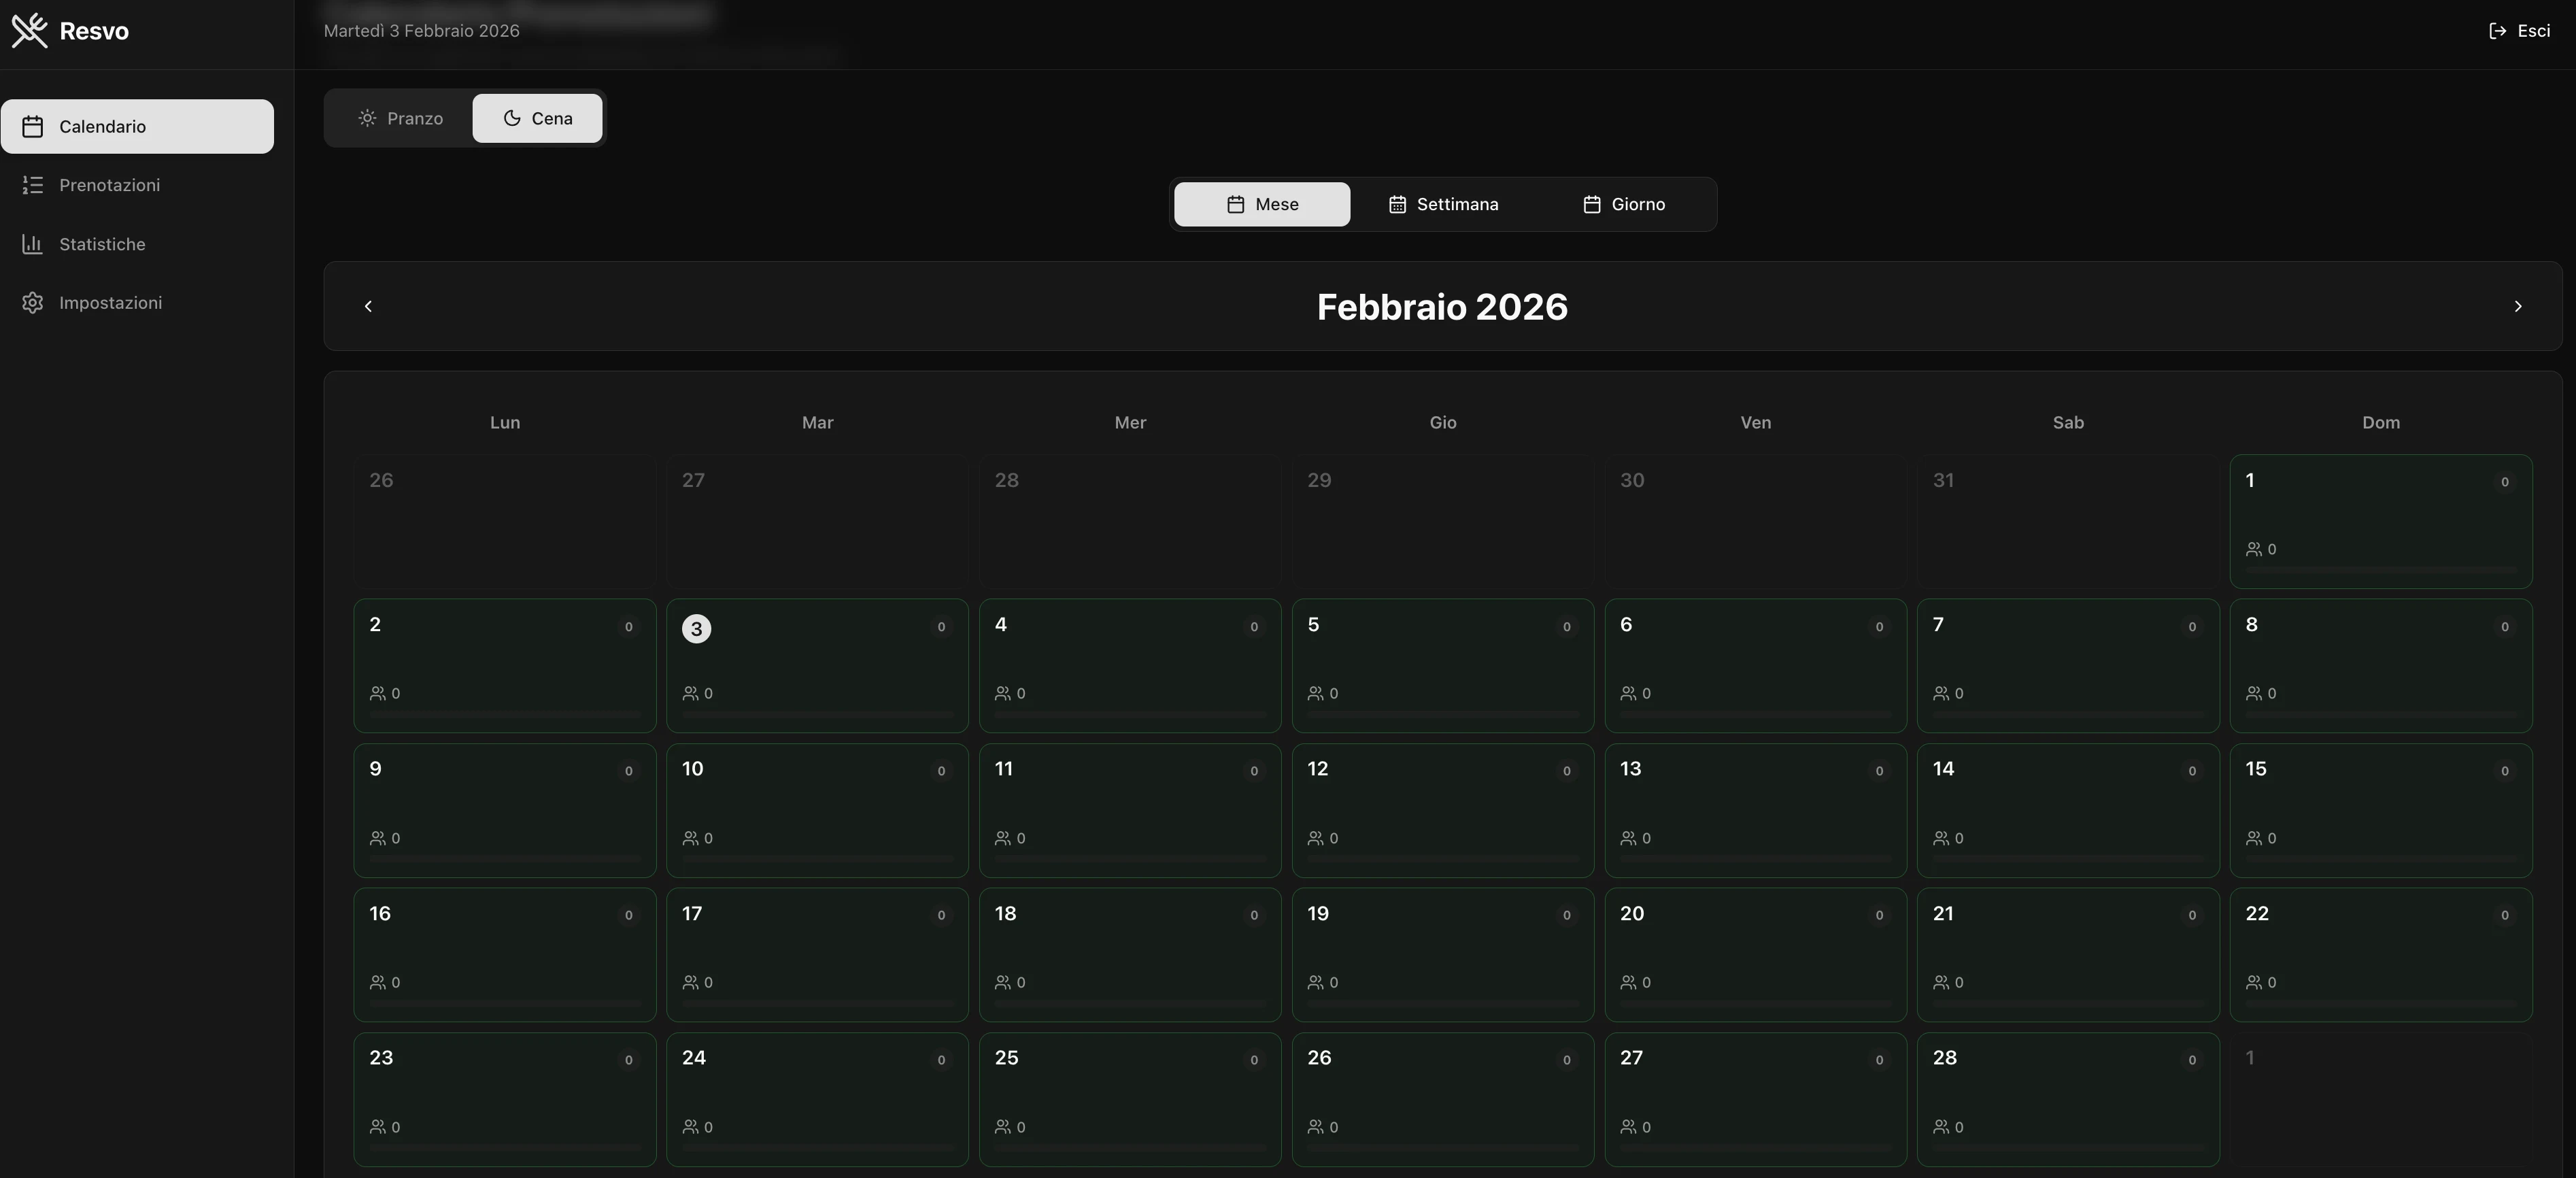Switch to Pranzo lunch service
The image size is (2576, 1178).
click(400, 118)
